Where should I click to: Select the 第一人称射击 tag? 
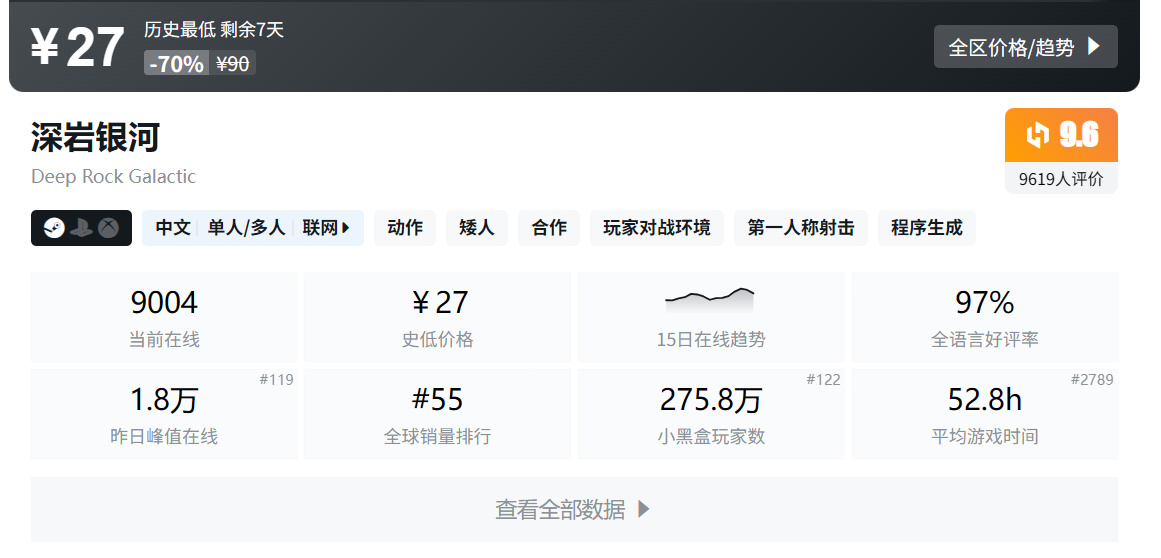tap(800, 228)
